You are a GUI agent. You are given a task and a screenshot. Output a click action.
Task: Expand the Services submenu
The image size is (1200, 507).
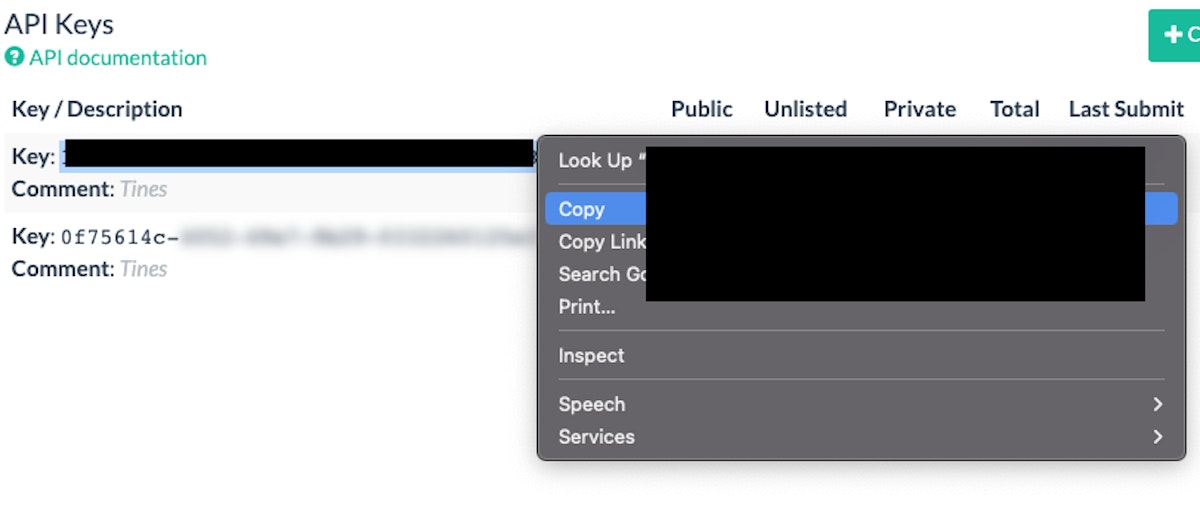click(x=597, y=437)
